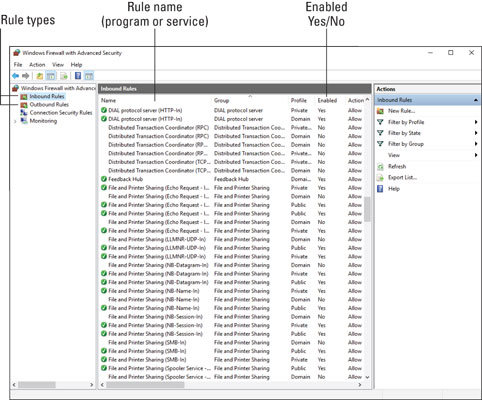Click New Rule... in the Actions pane
482x400 pixels.
pos(401,111)
